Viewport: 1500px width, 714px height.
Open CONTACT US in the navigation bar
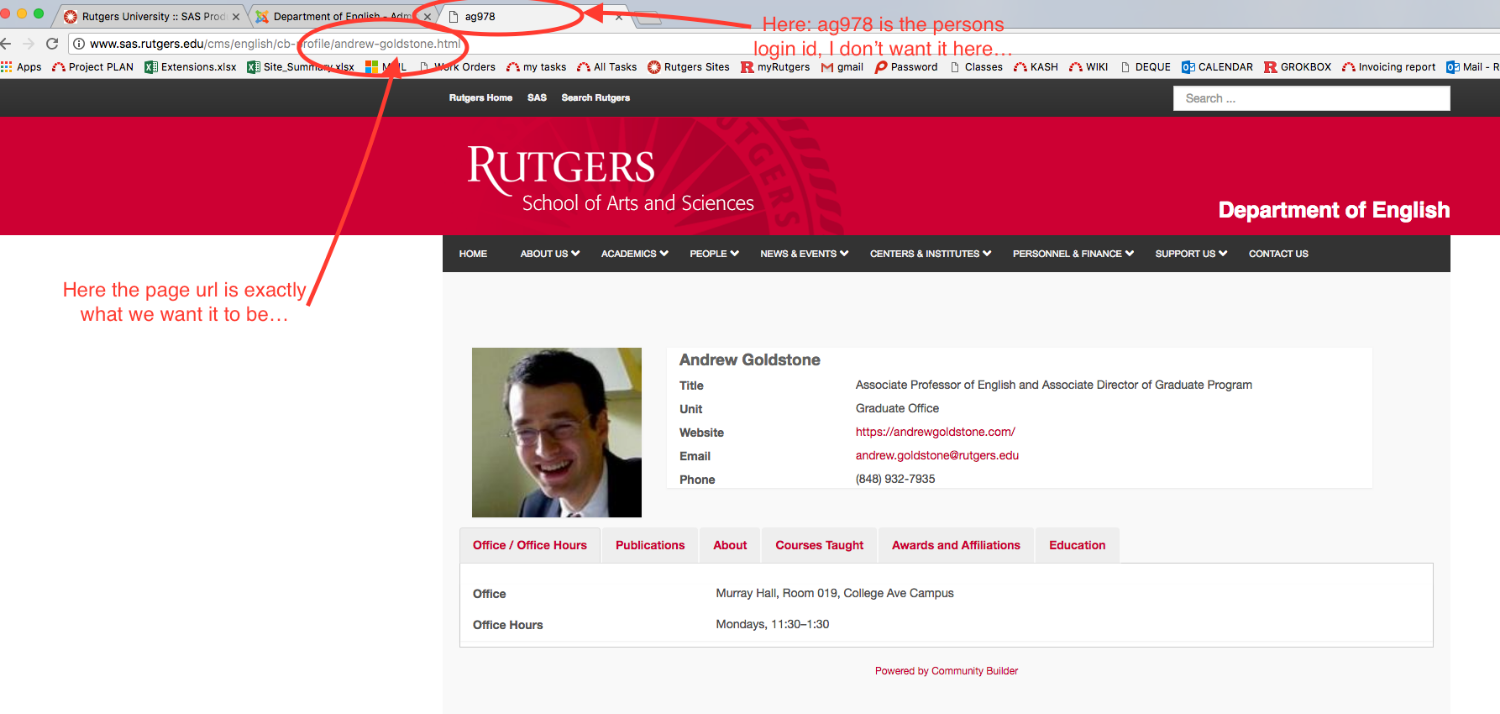pos(1278,254)
